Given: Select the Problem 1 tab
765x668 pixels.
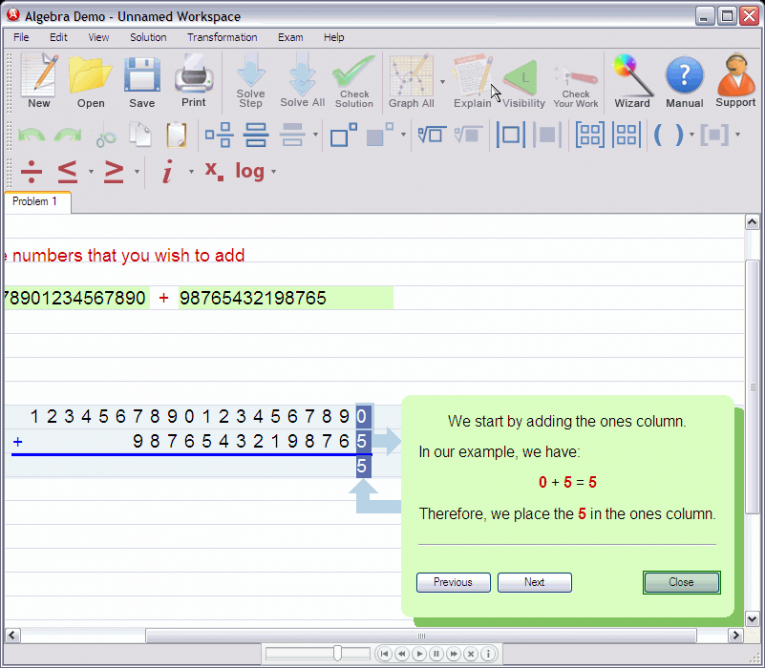Looking at the screenshot, I should 38,202.
